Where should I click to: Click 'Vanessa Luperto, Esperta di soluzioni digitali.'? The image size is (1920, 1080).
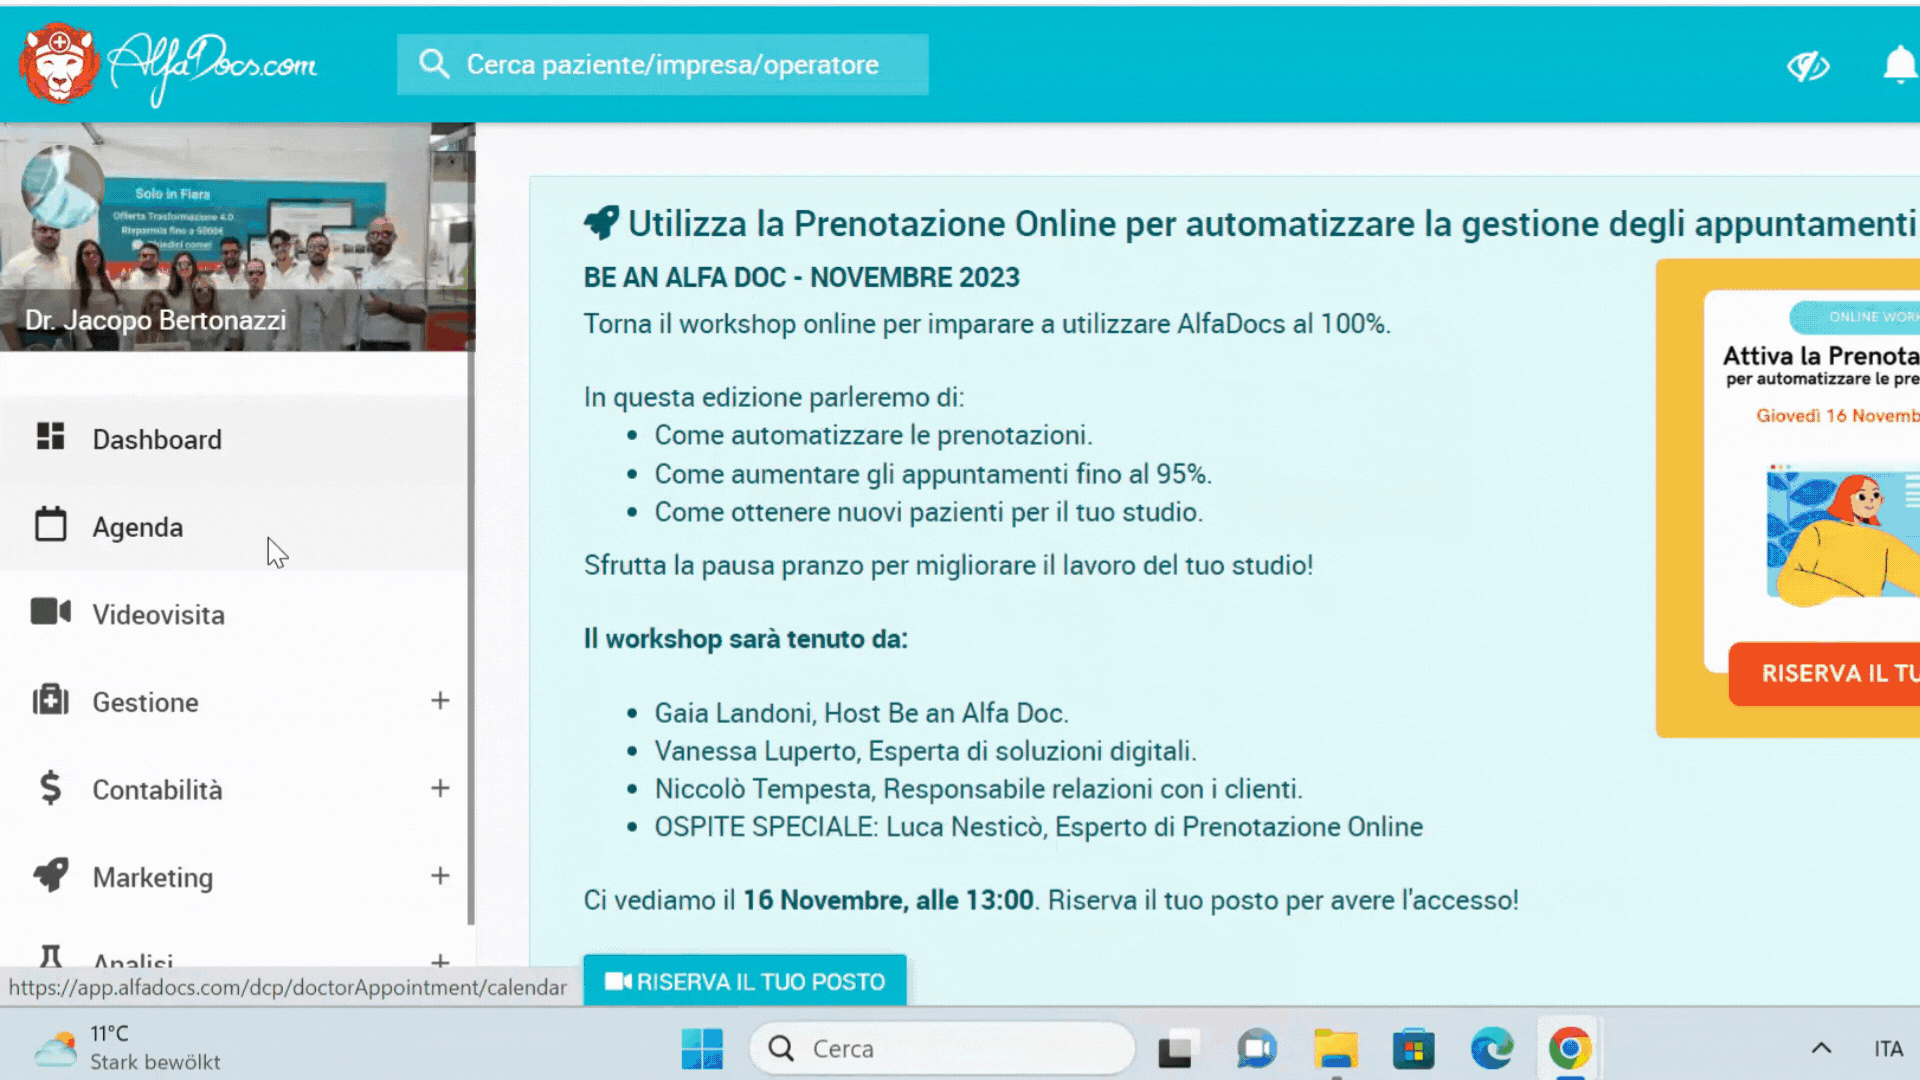tap(925, 751)
